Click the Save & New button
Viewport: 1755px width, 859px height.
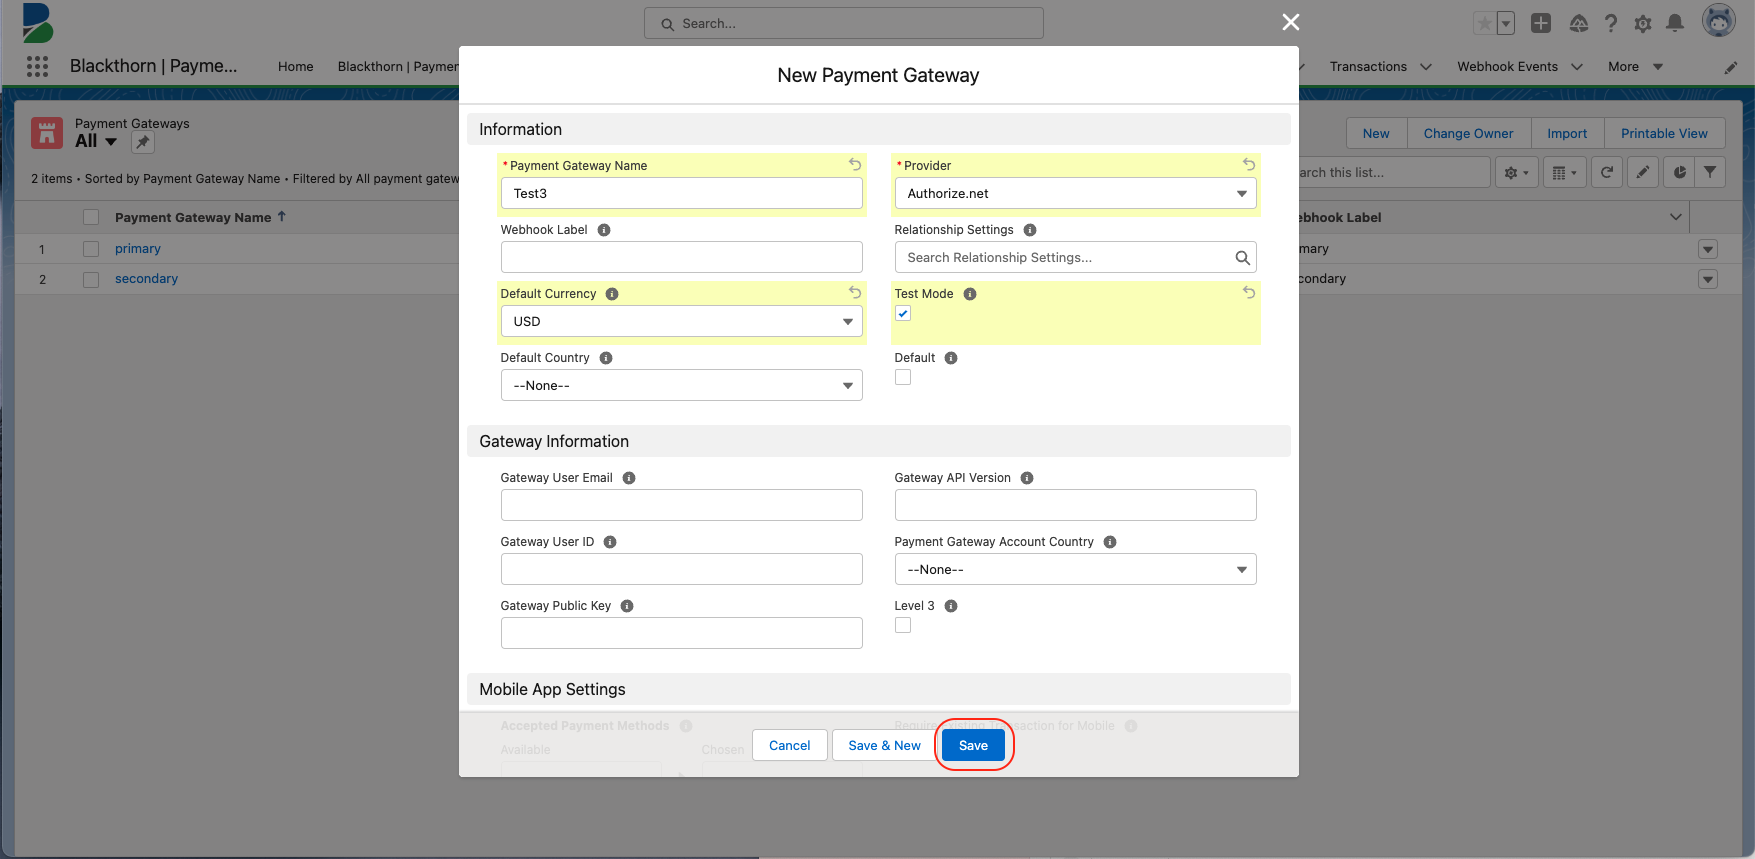pyautogui.click(x=884, y=745)
